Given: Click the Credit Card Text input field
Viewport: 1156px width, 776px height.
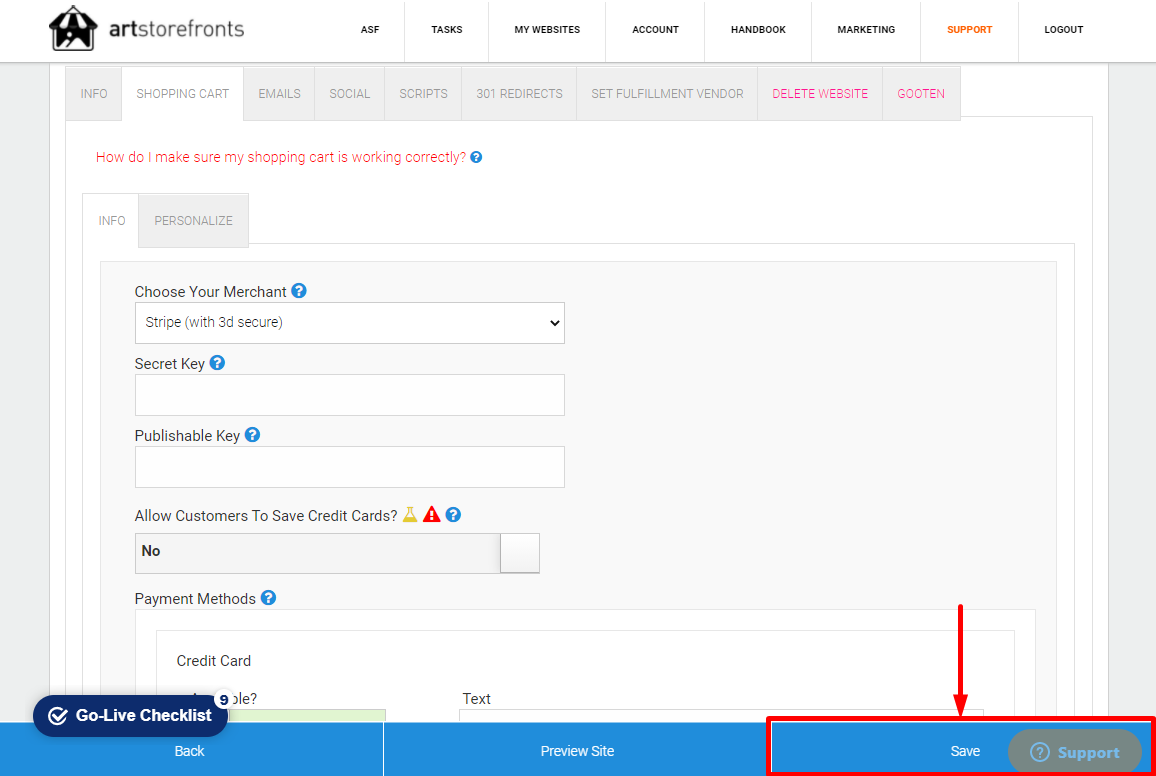Looking at the screenshot, I should pos(721,716).
